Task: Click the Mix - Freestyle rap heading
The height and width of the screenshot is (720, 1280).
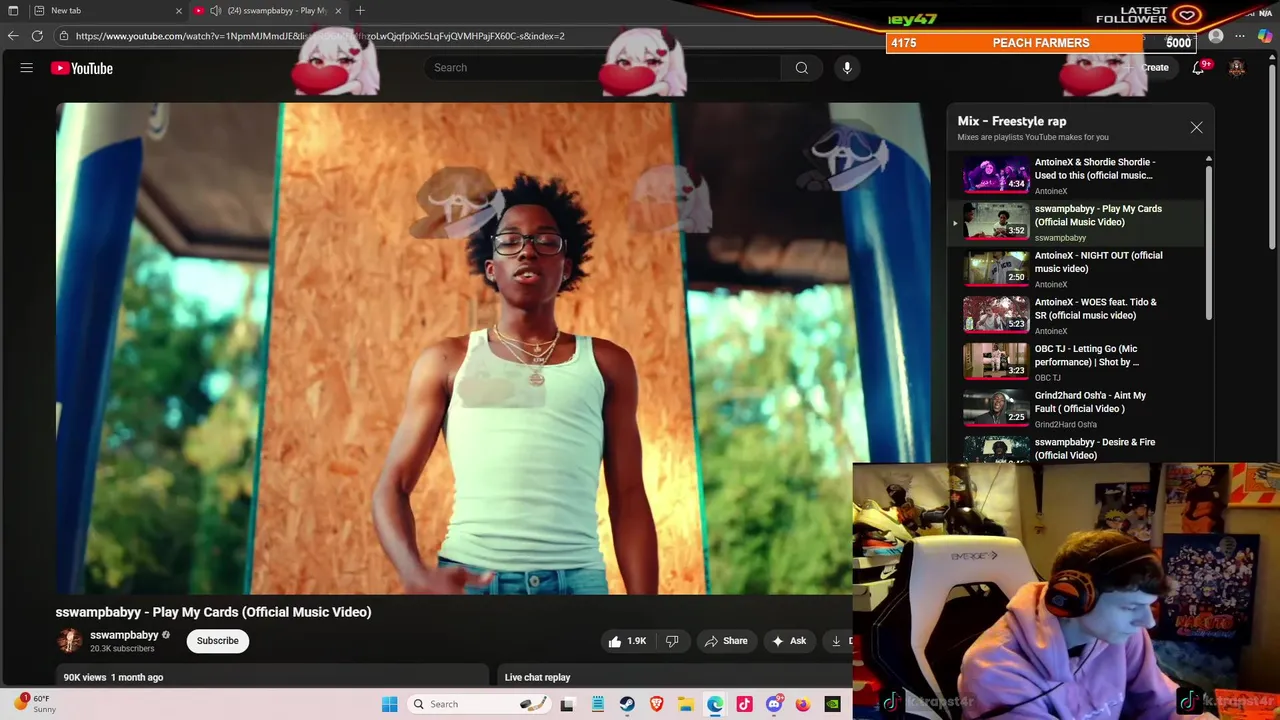Action: [x=1011, y=121]
